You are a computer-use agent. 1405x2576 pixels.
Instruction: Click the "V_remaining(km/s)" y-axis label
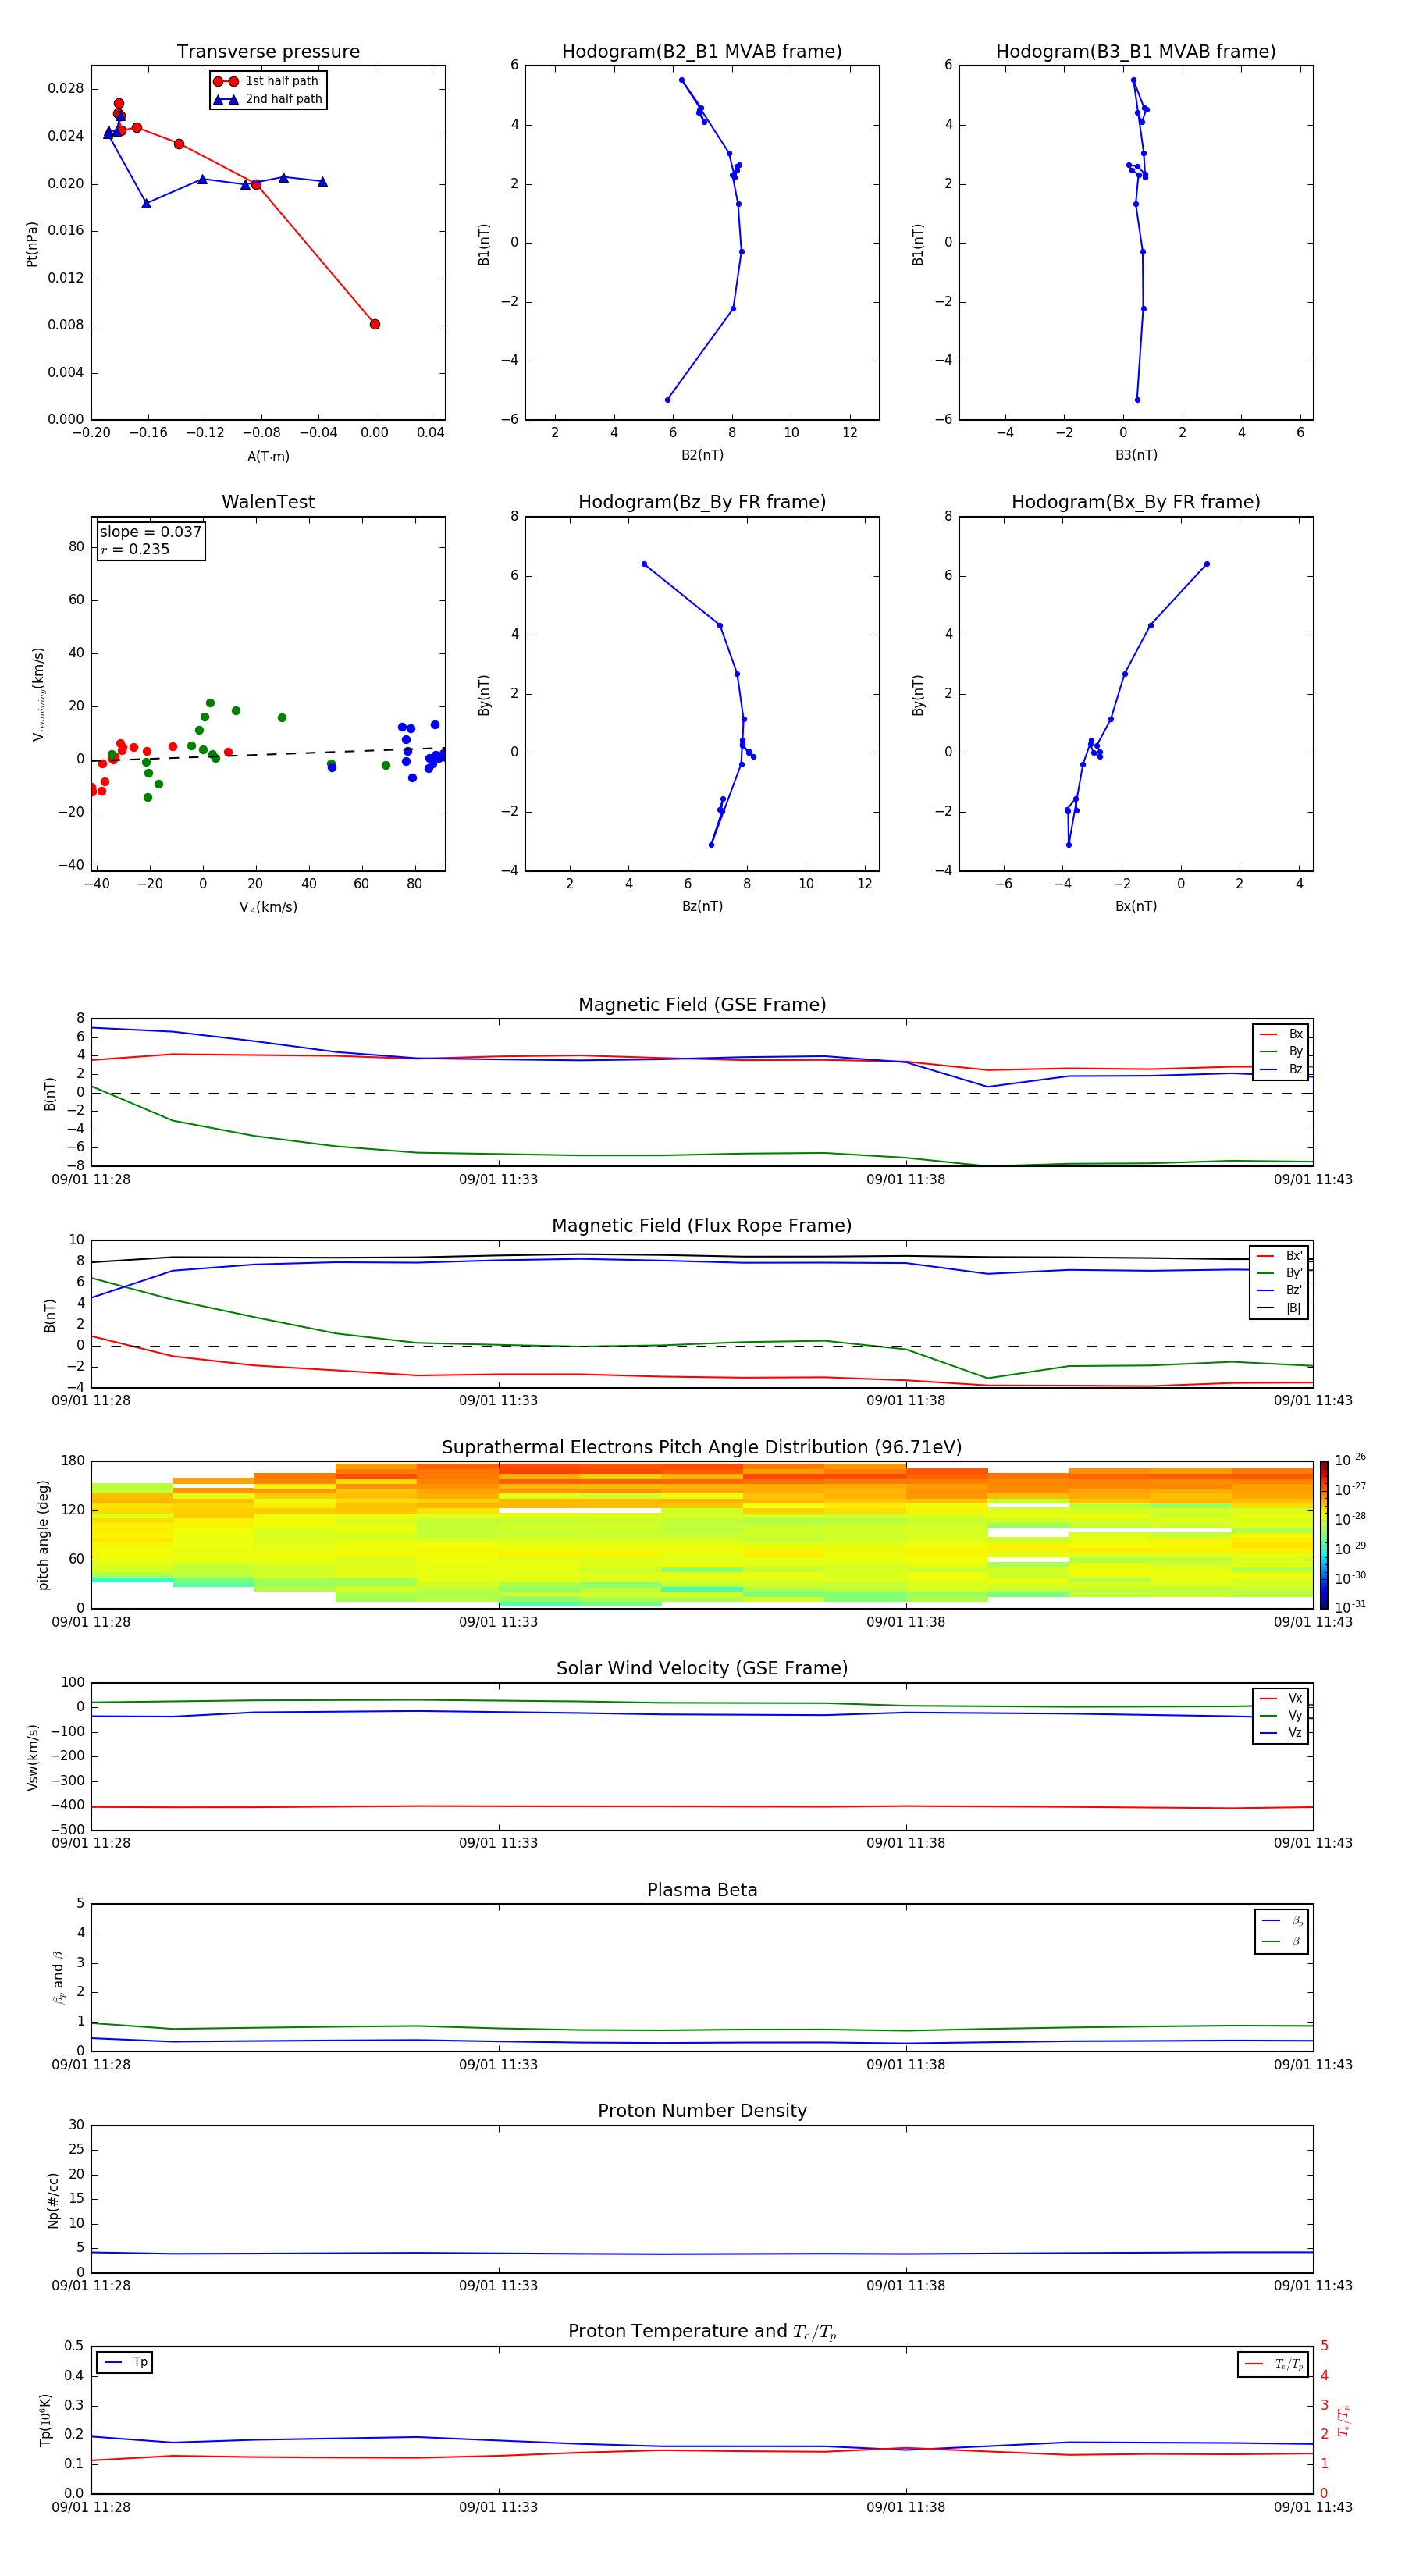pyautogui.click(x=38, y=694)
